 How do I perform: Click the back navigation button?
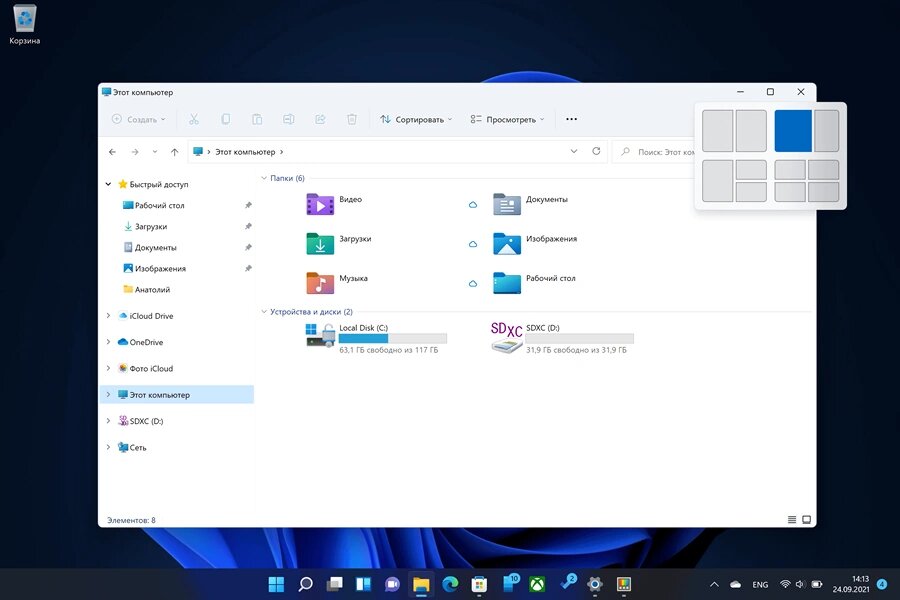(x=112, y=151)
